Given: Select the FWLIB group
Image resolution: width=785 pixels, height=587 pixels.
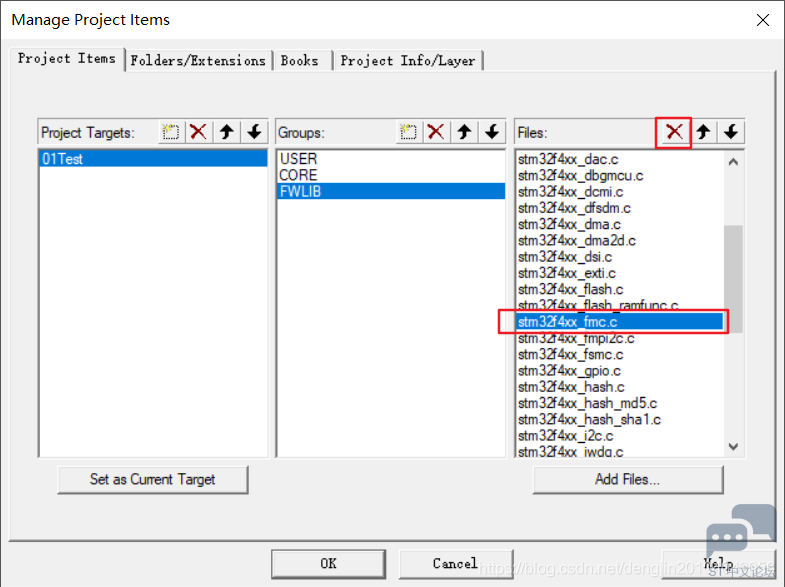Looking at the screenshot, I should [x=390, y=191].
